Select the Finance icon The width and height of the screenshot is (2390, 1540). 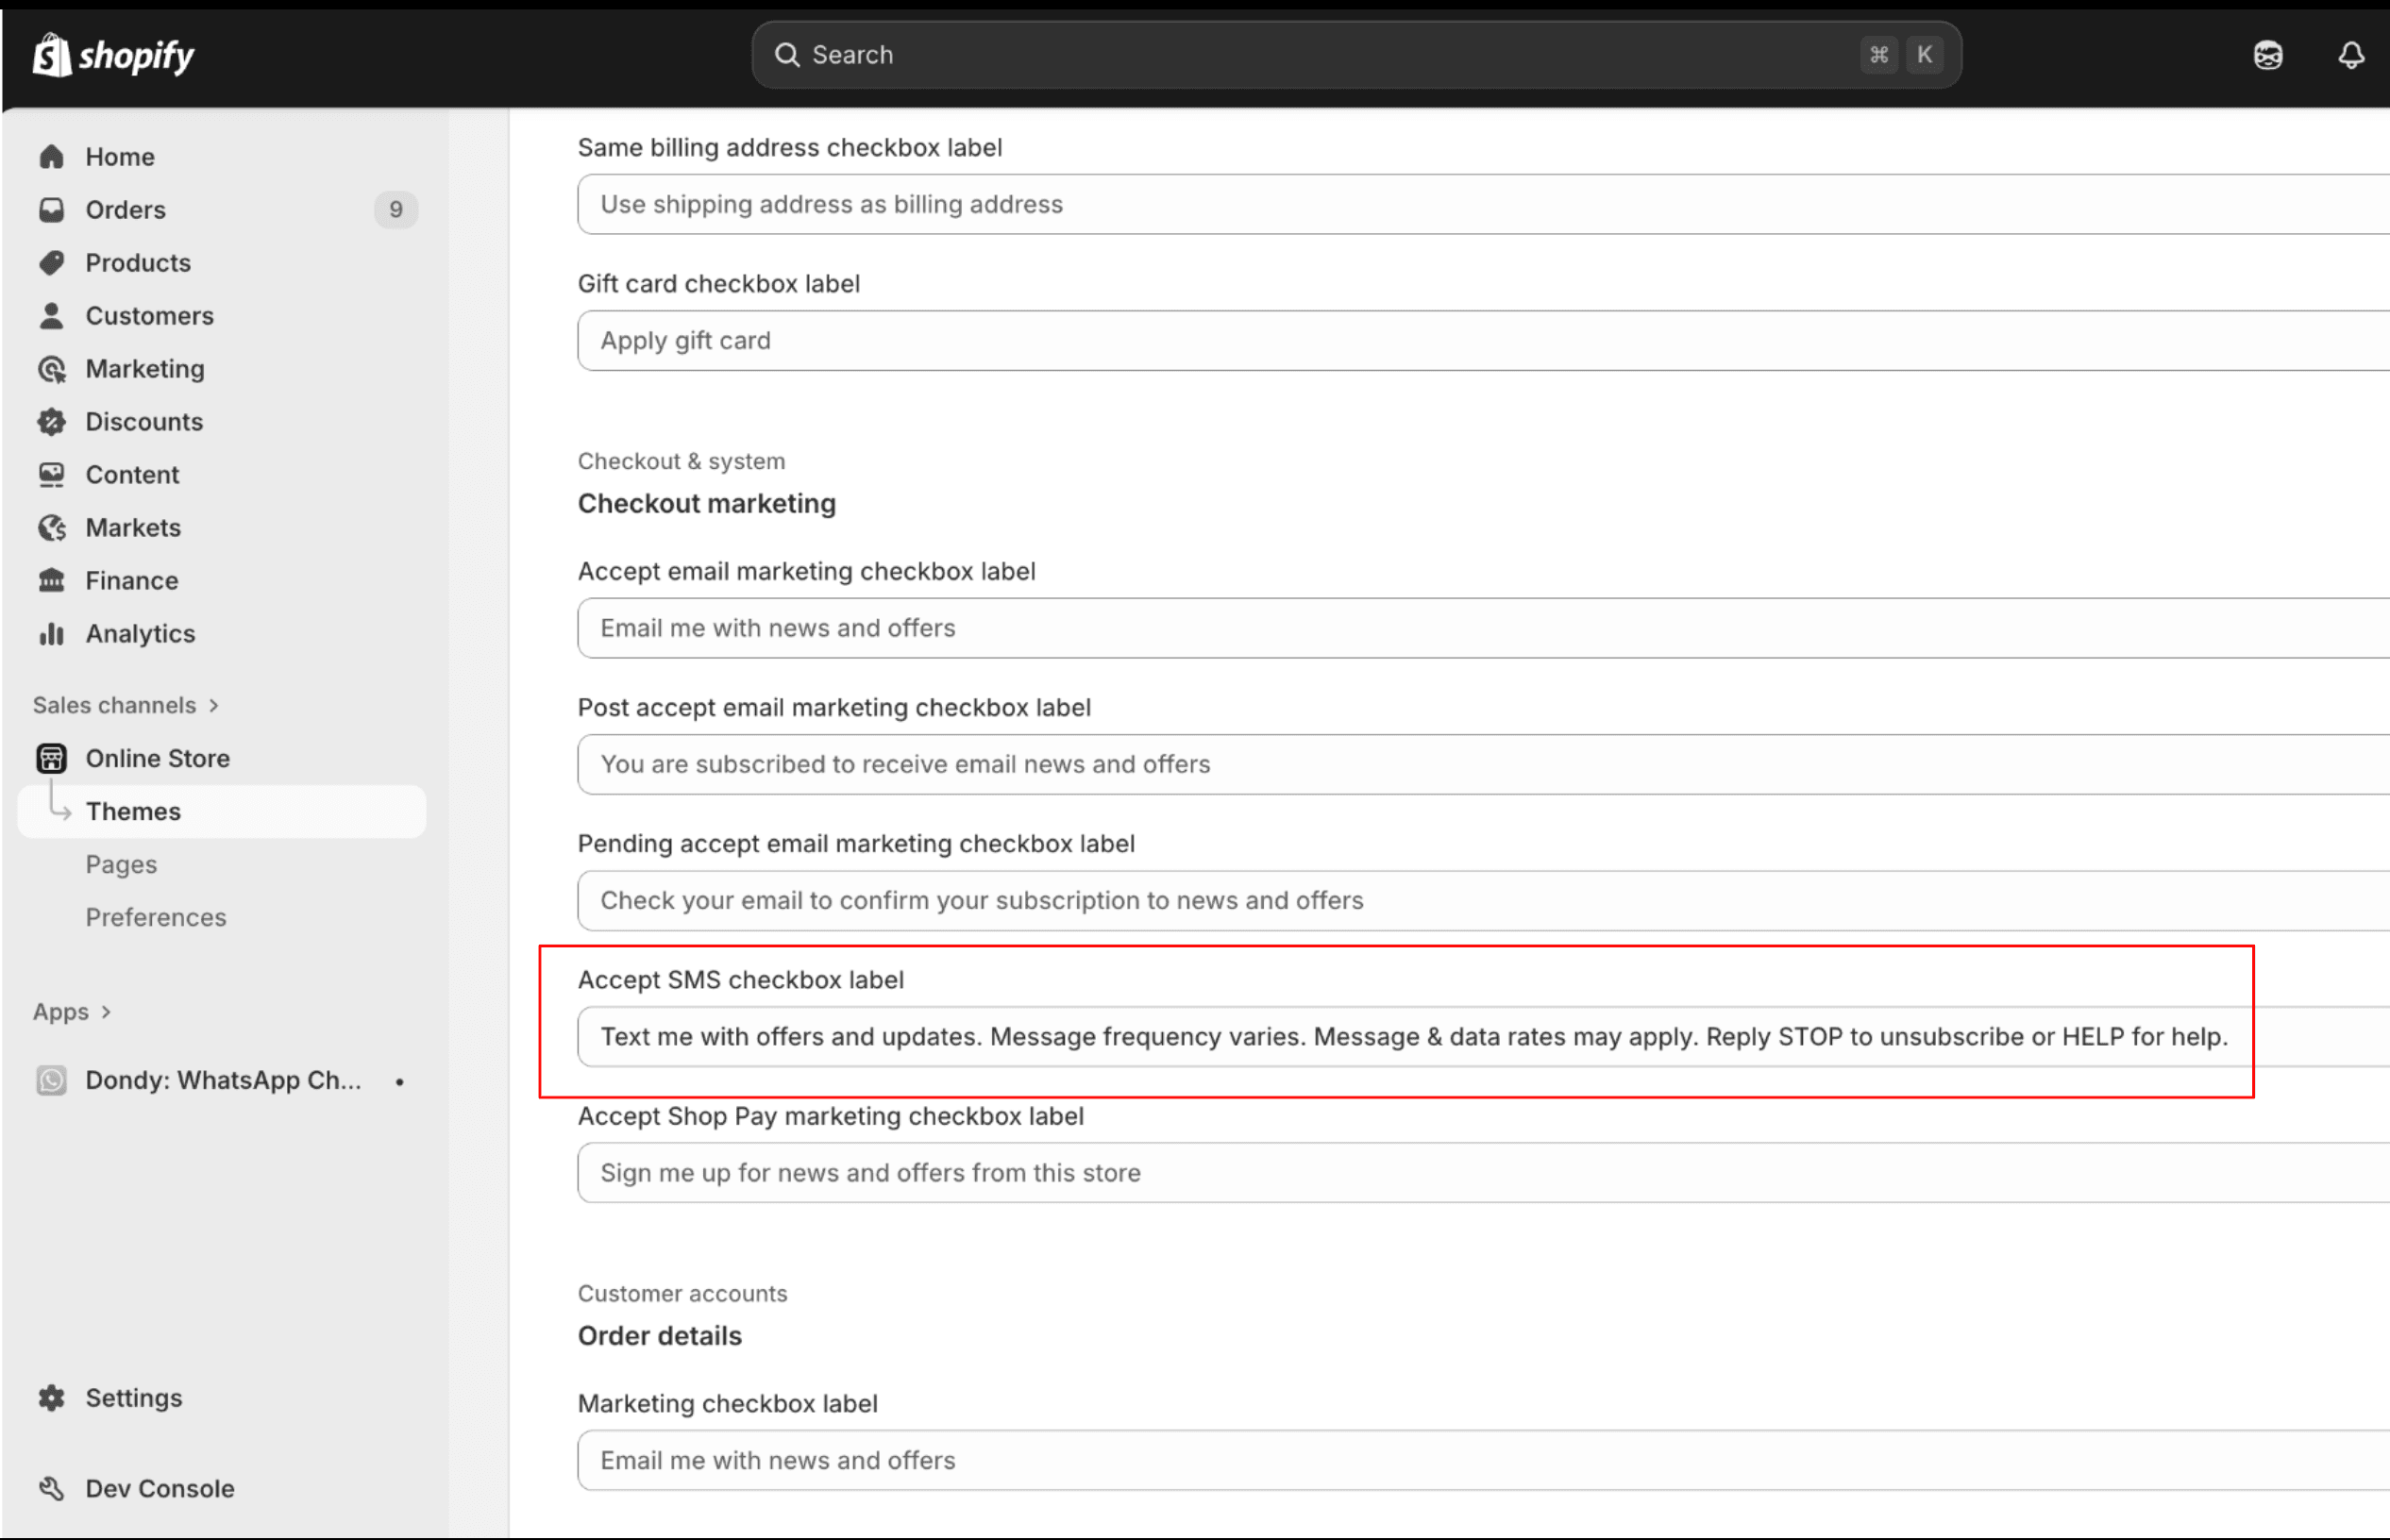pyautogui.click(x=51, y=580)
